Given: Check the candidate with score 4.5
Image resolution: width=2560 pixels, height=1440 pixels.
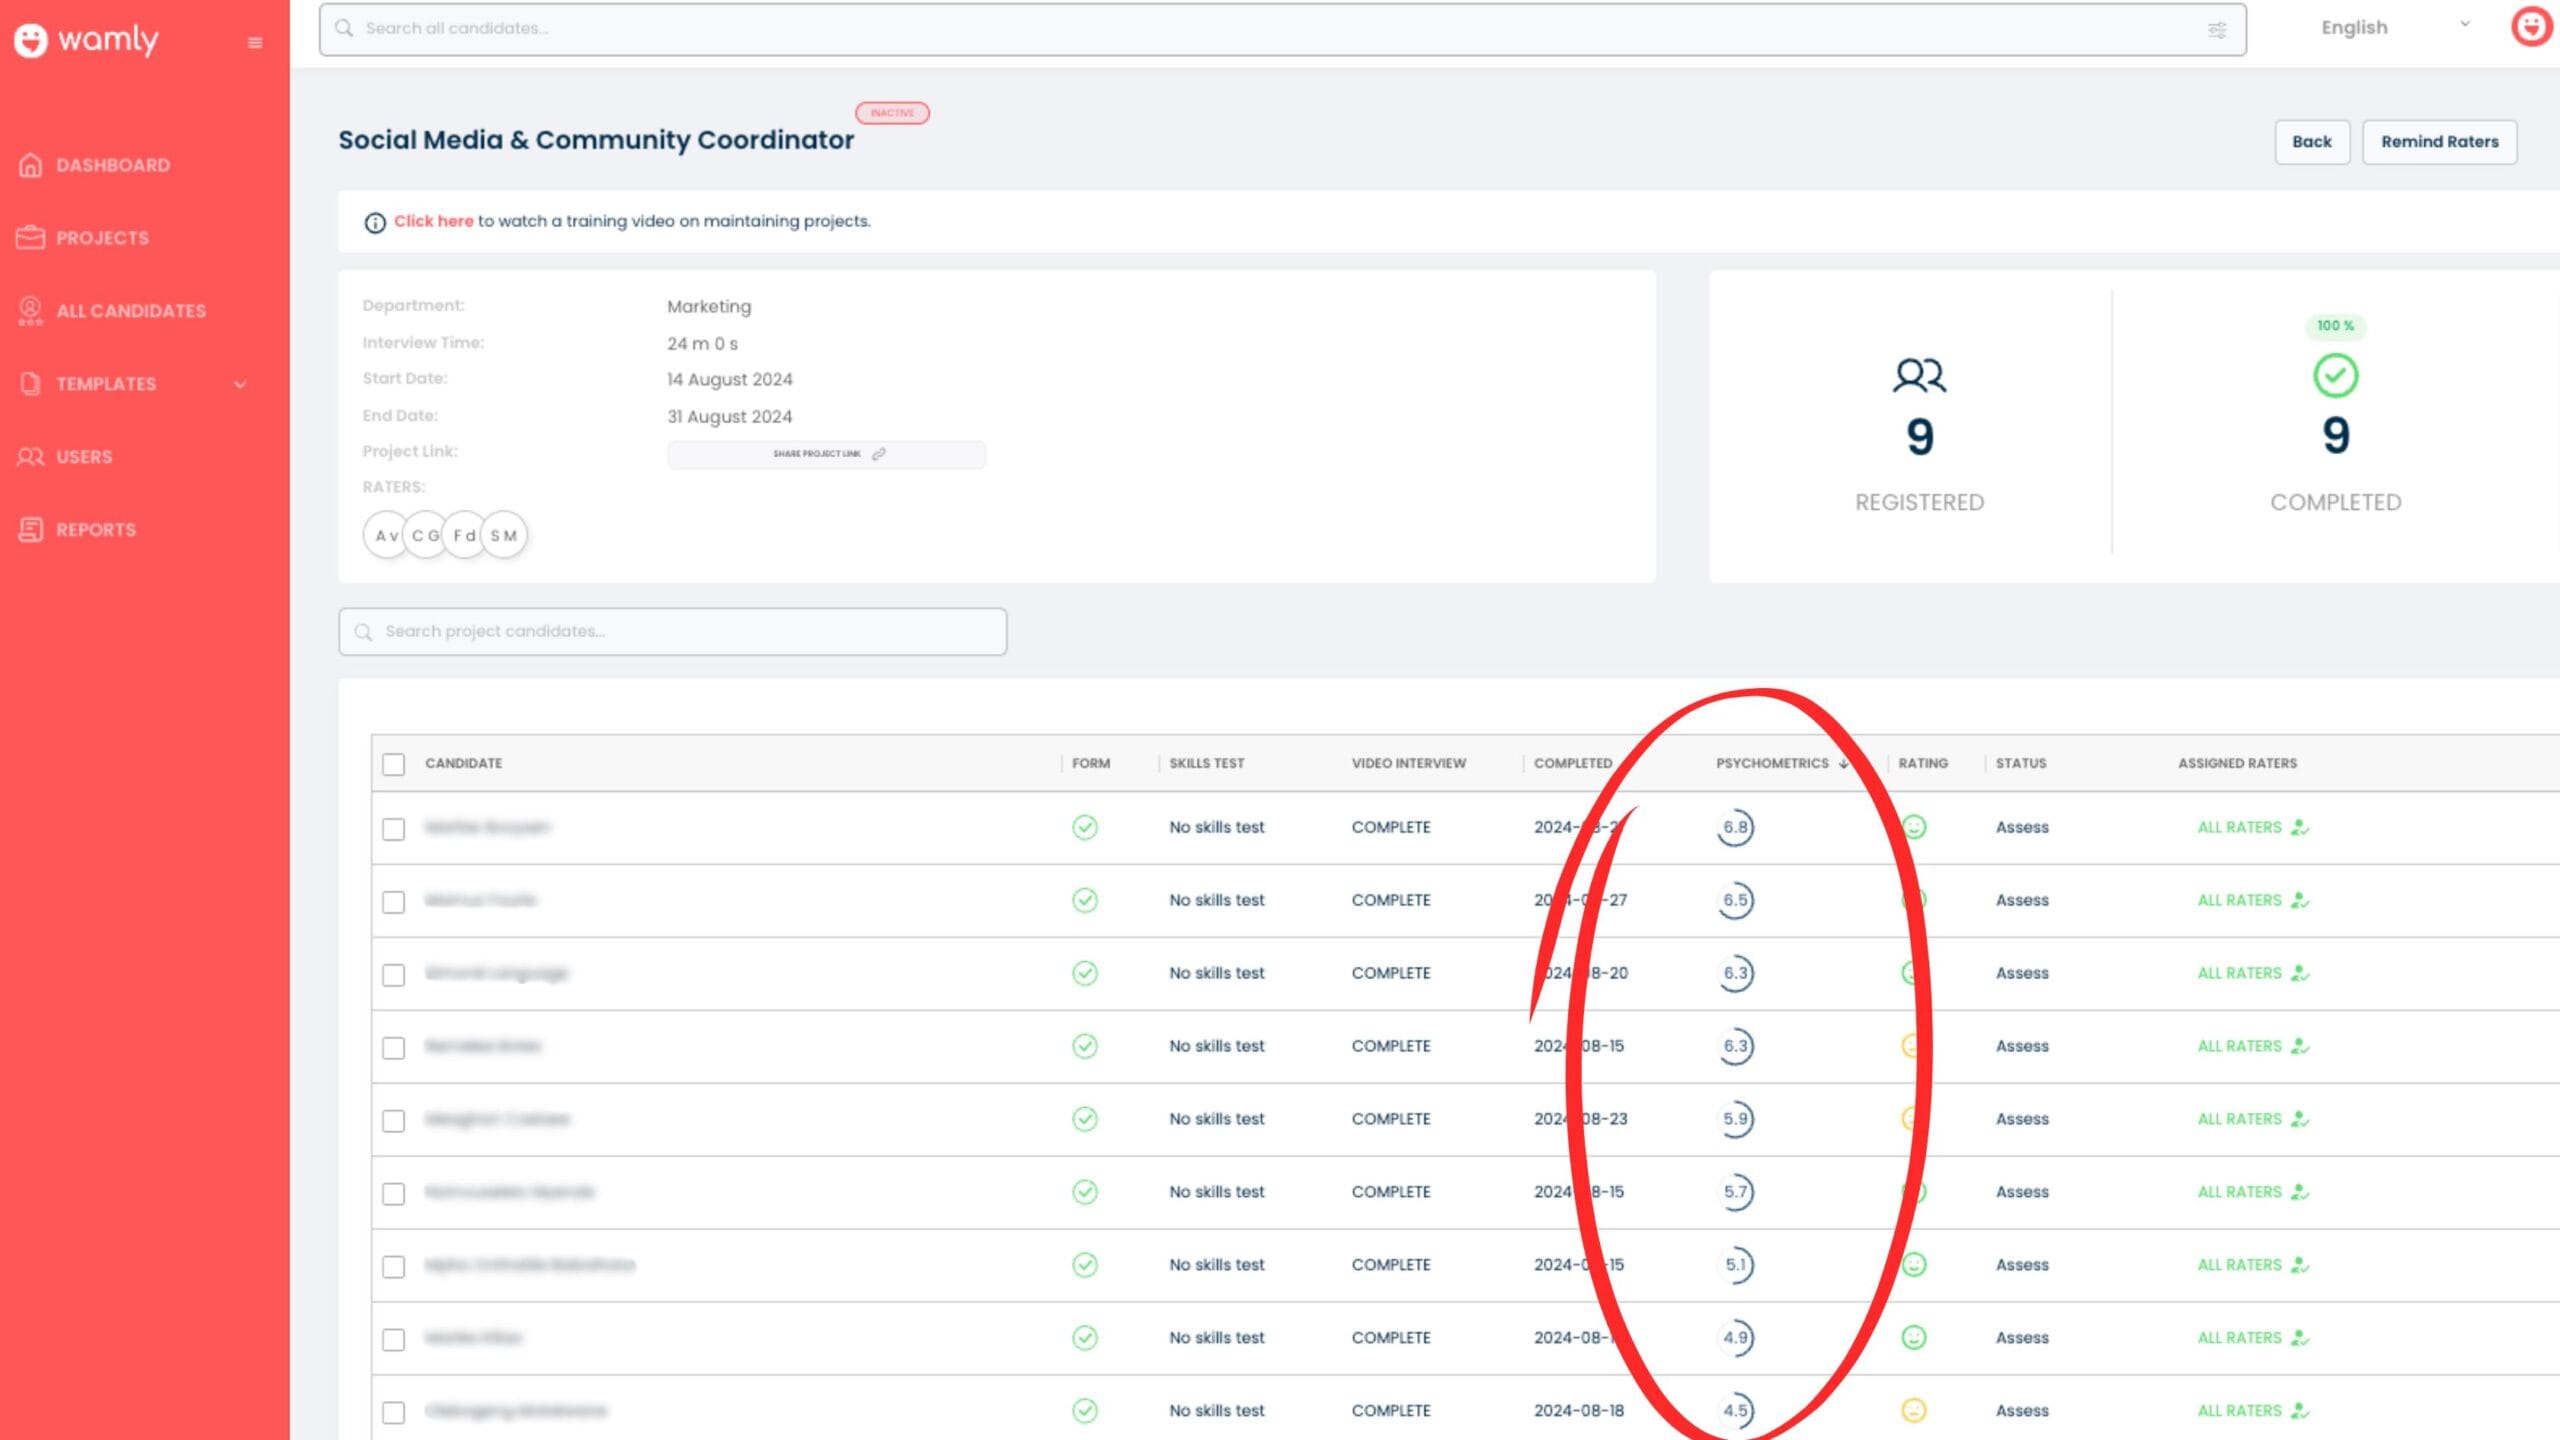Looking at the screenshot, I should coord(394,1414).
